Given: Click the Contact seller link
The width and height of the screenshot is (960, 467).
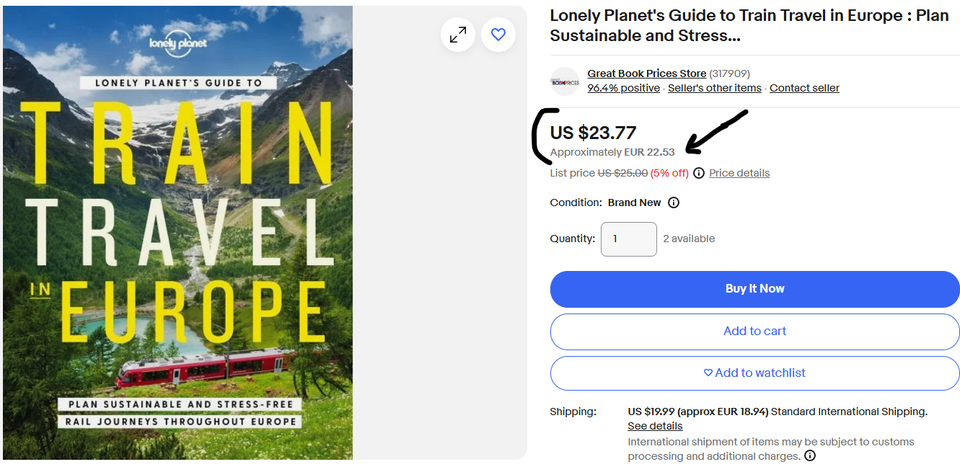Looking at the screenshot, I should pos(804,88).
